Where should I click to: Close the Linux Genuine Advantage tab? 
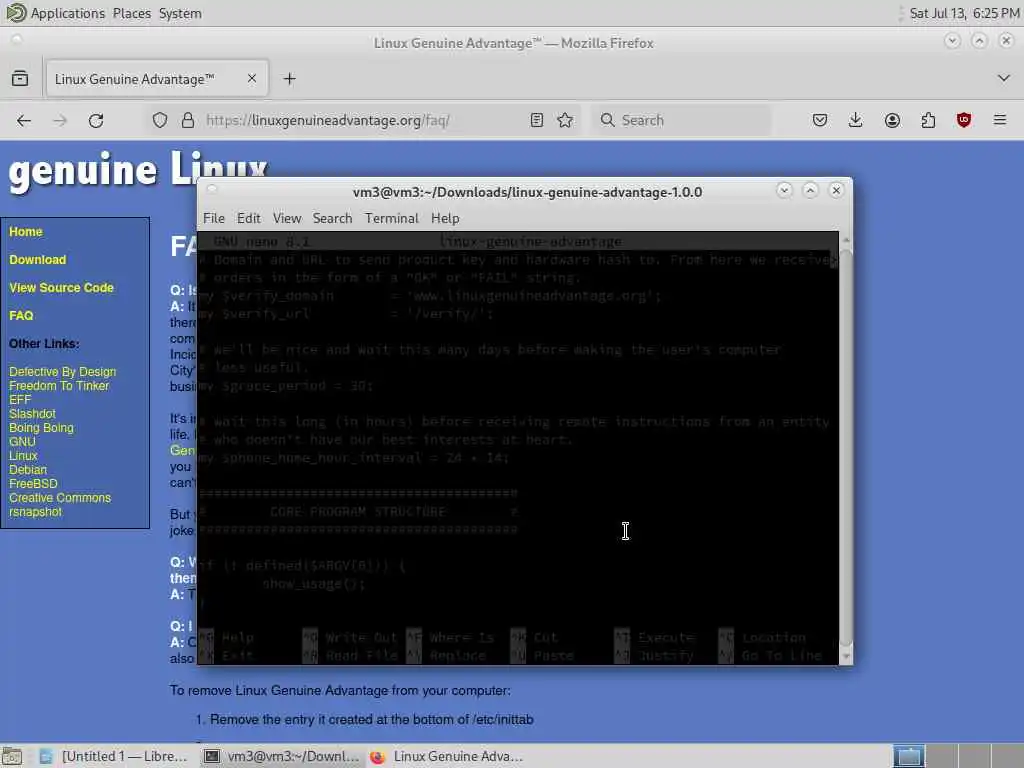(251, 78)
